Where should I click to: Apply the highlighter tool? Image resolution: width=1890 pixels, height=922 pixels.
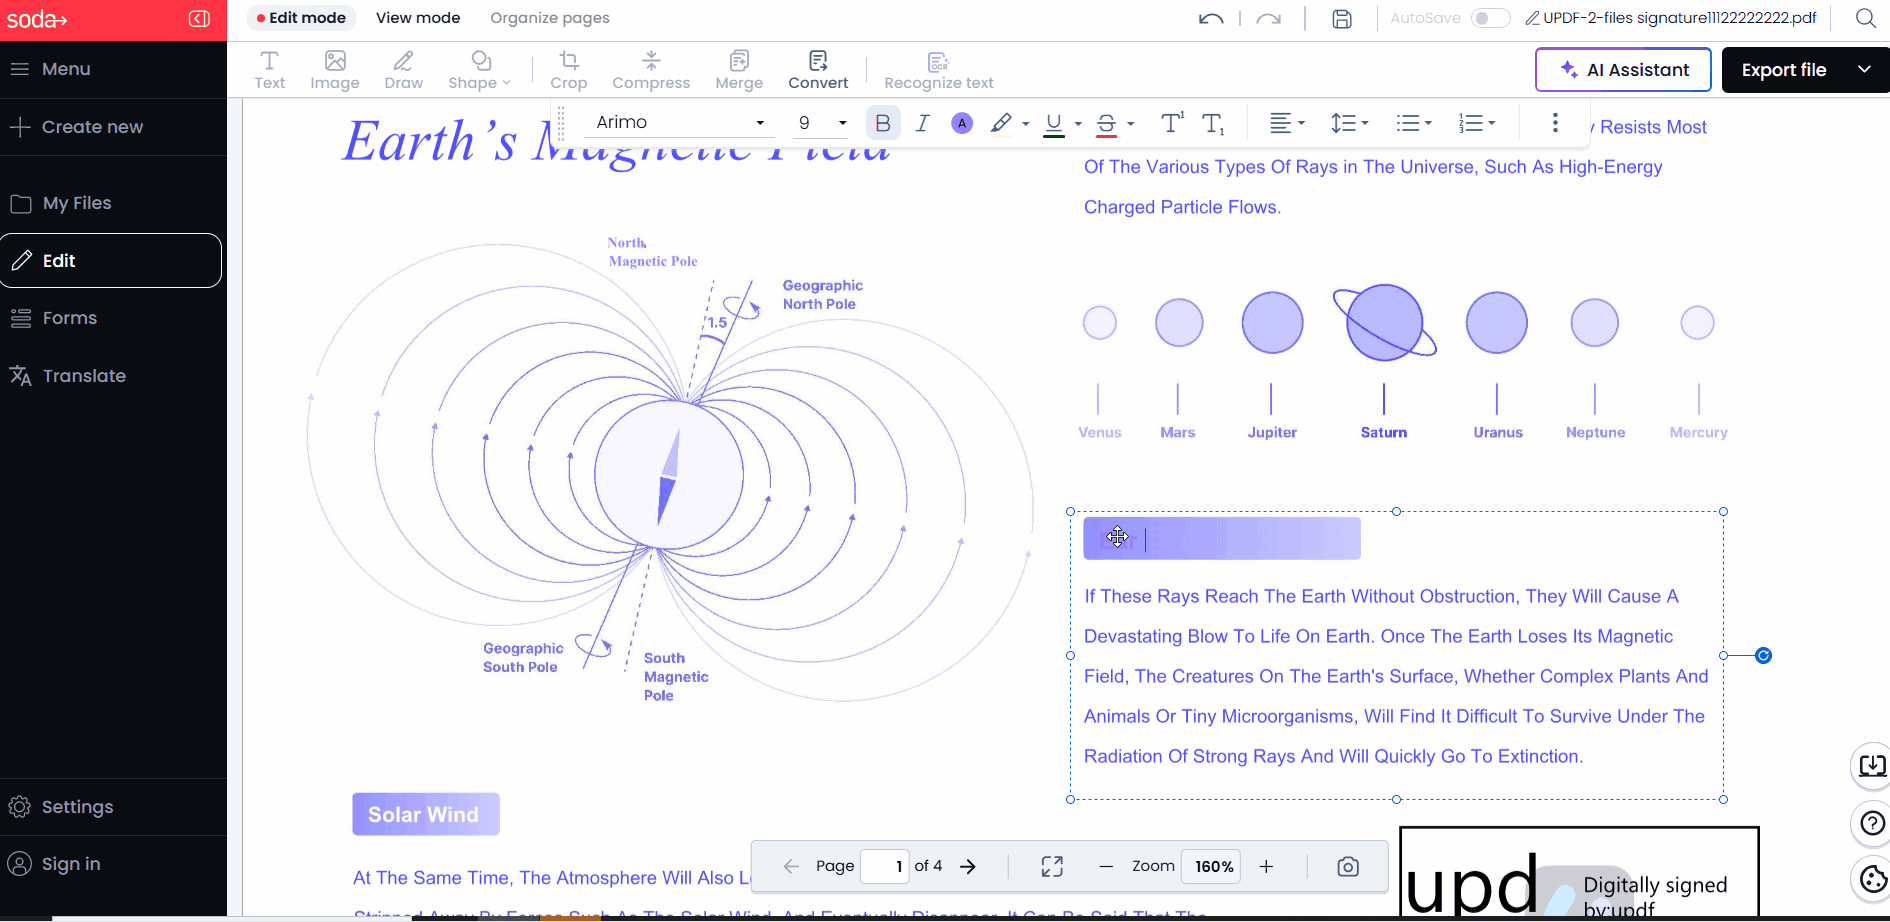(x=1000, y=122)
